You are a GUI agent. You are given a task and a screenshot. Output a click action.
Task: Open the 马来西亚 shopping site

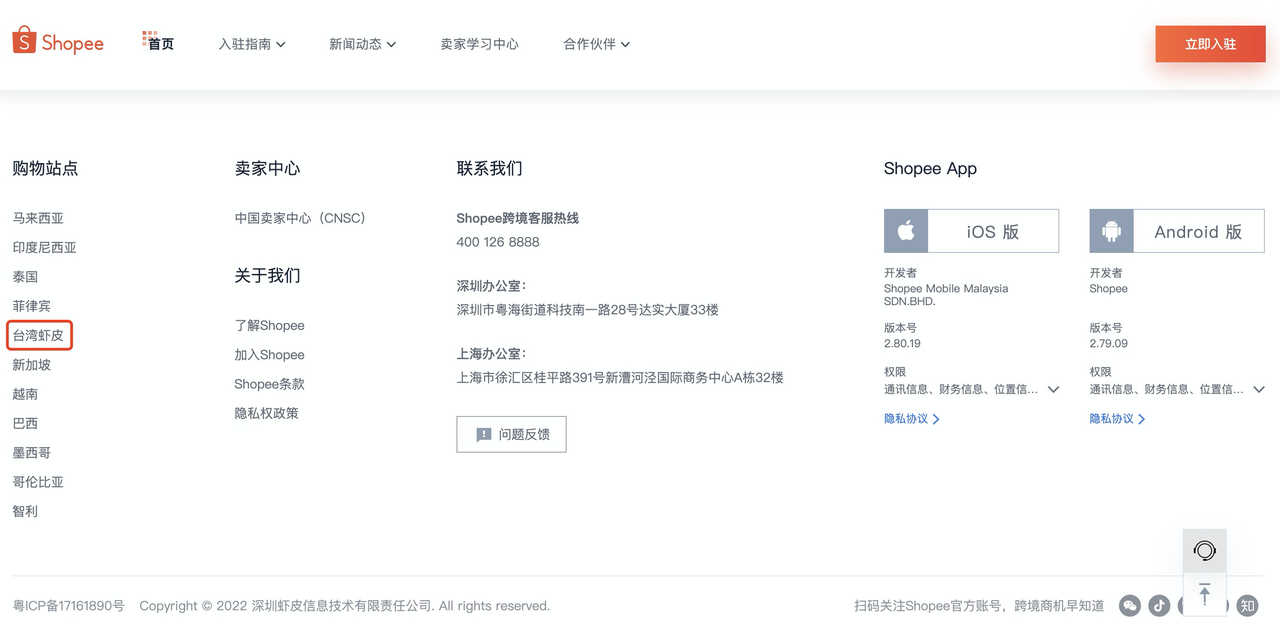pos(38,218)
